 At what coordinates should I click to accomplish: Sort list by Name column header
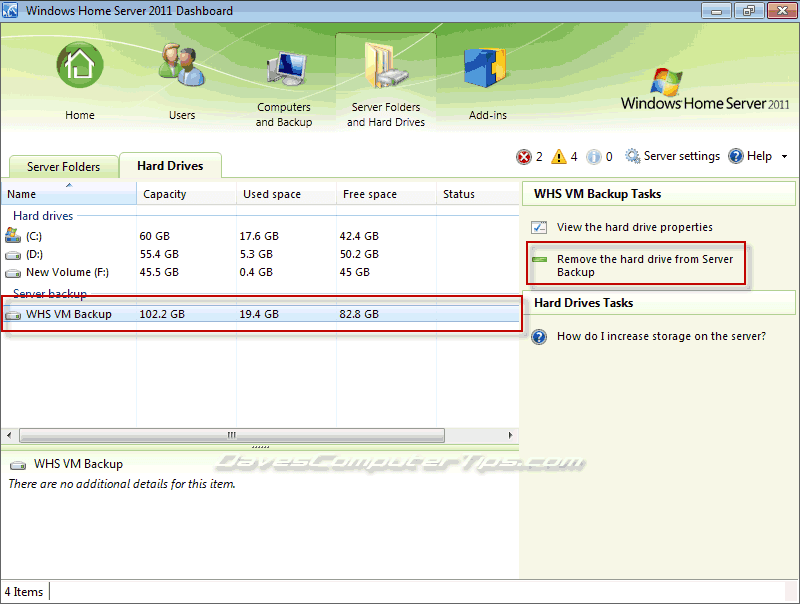pyautogui.click(x=69, y=194)
